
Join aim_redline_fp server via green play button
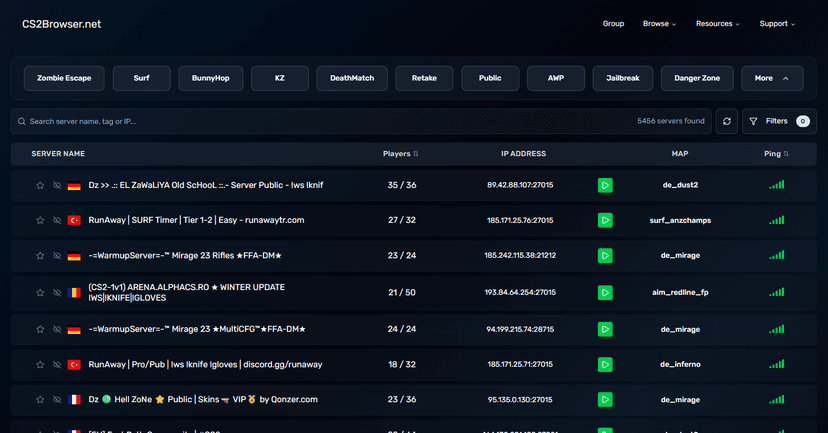click(605, 293)
